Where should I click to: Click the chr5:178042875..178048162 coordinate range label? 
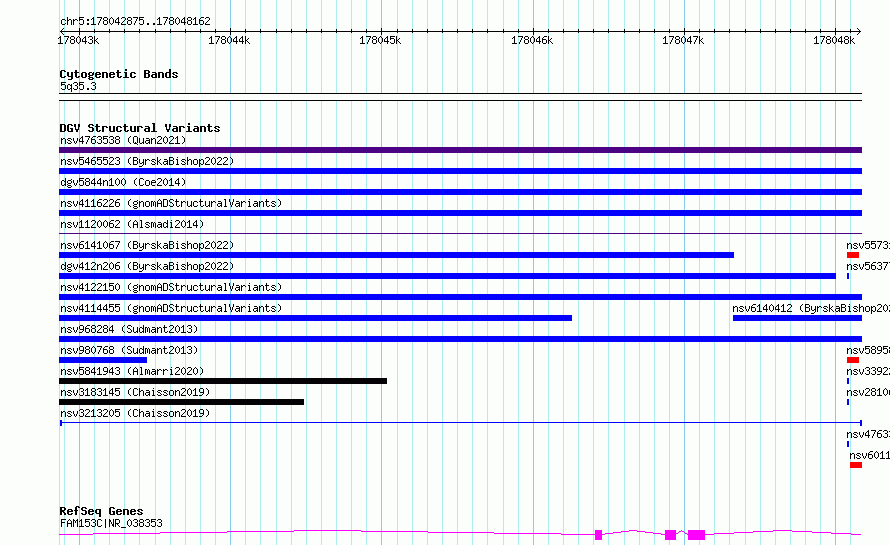click(135, 21)
